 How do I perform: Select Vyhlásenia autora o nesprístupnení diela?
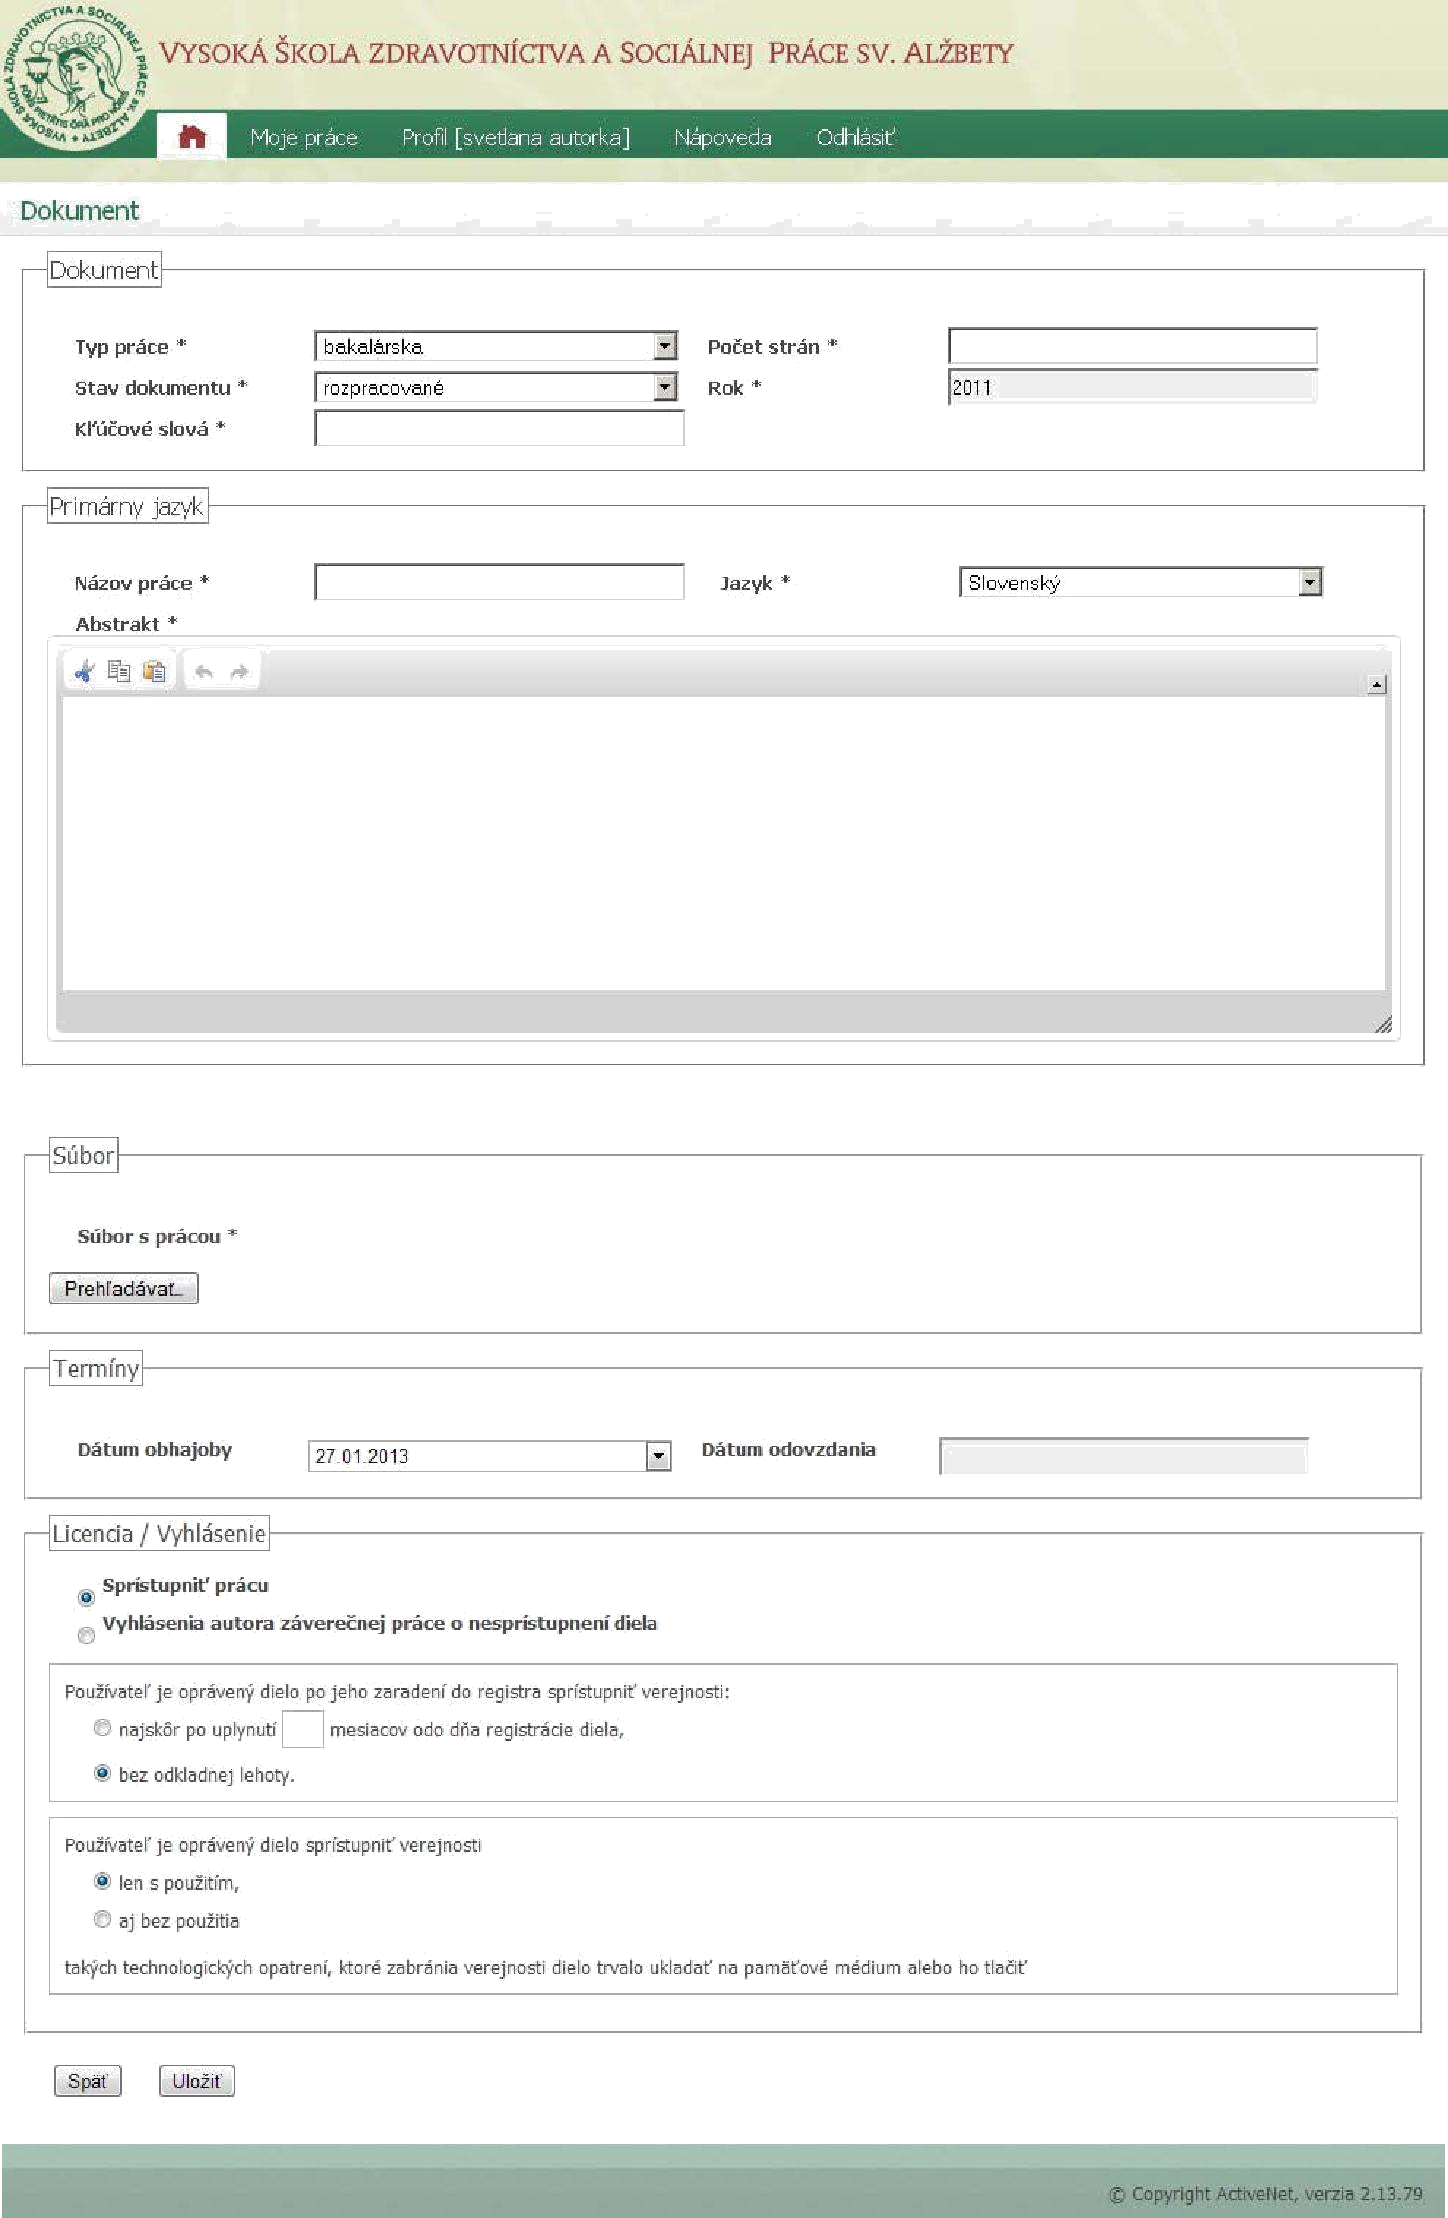click(86, 1635)
